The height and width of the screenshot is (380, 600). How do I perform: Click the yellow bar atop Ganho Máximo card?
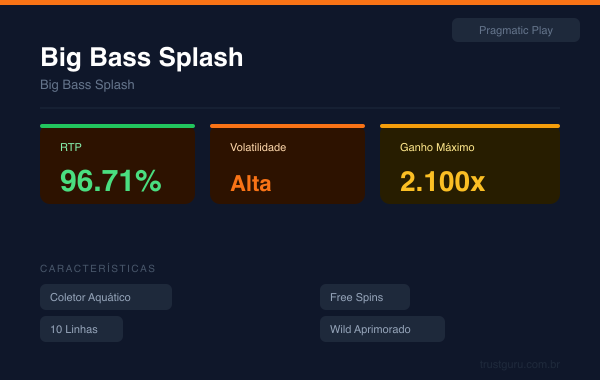[x=470, y=126]
